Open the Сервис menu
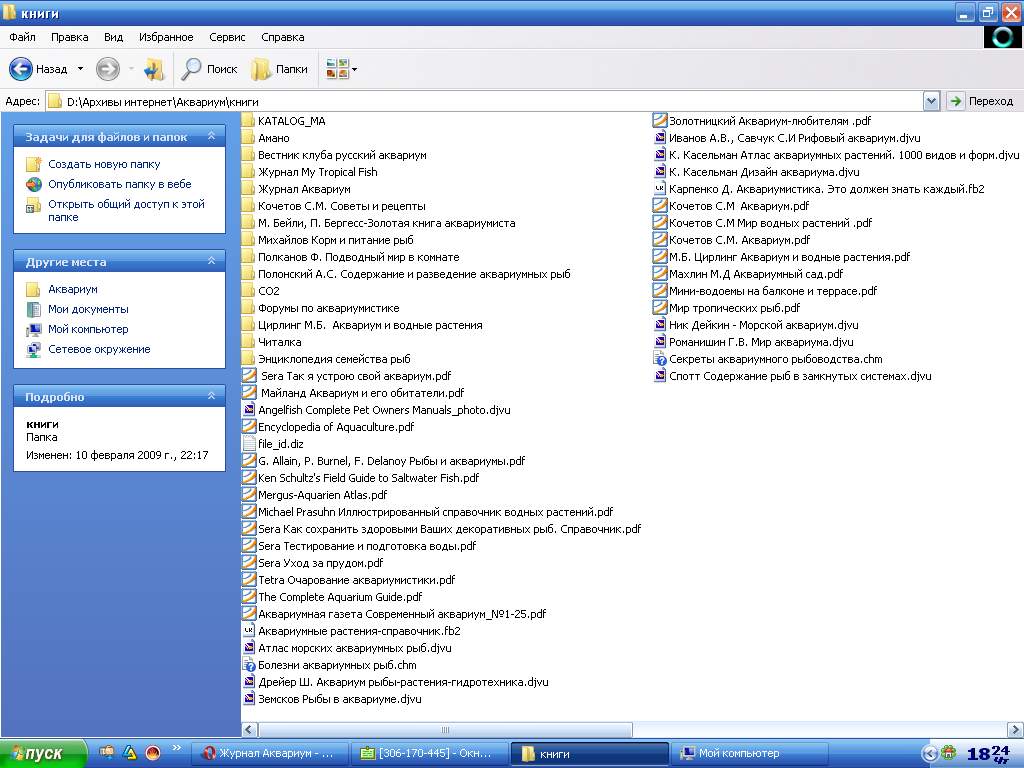 [227, 37]
